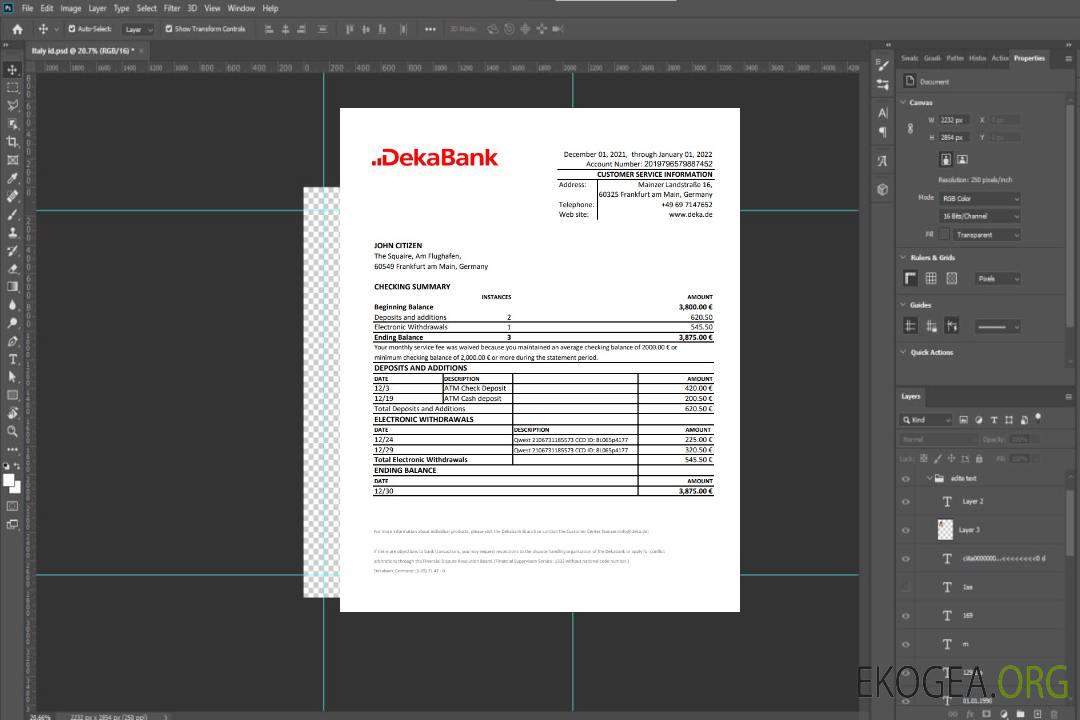Screen dimensions: 1080x720
Task: Toggle layer filtering on/off switch
Action: pyautogui.click(x=1038, y=418)
